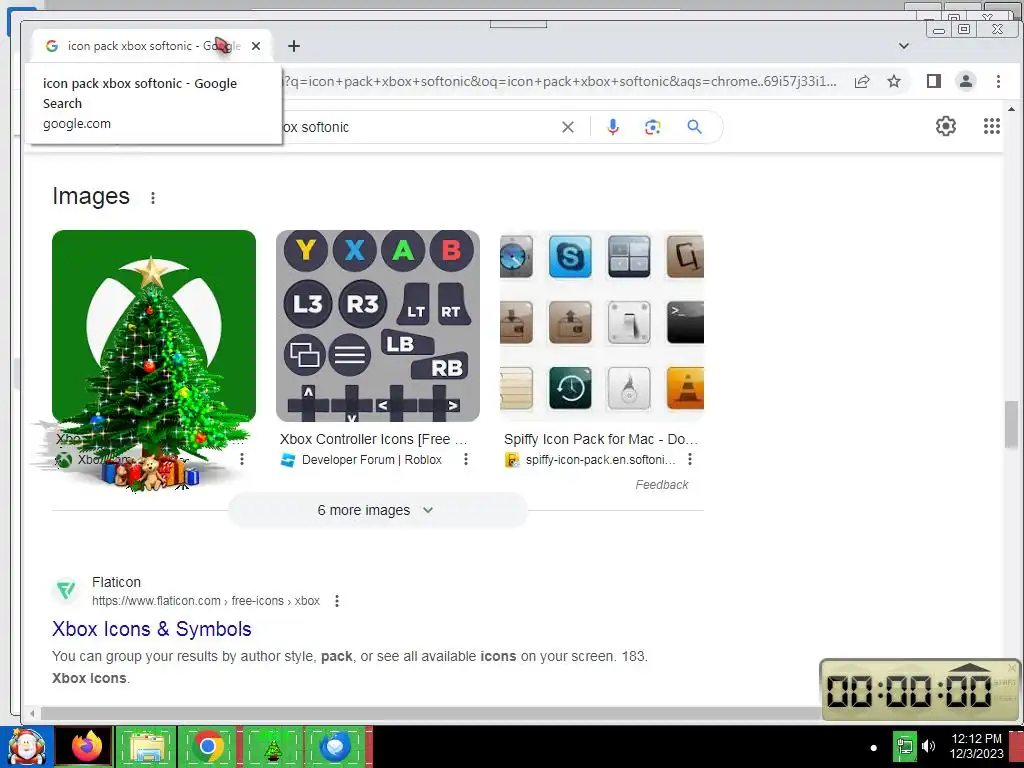Viewport: 1024px width, 768px height.
Task: Start voice search with microphone
Action: pos(613,127)
